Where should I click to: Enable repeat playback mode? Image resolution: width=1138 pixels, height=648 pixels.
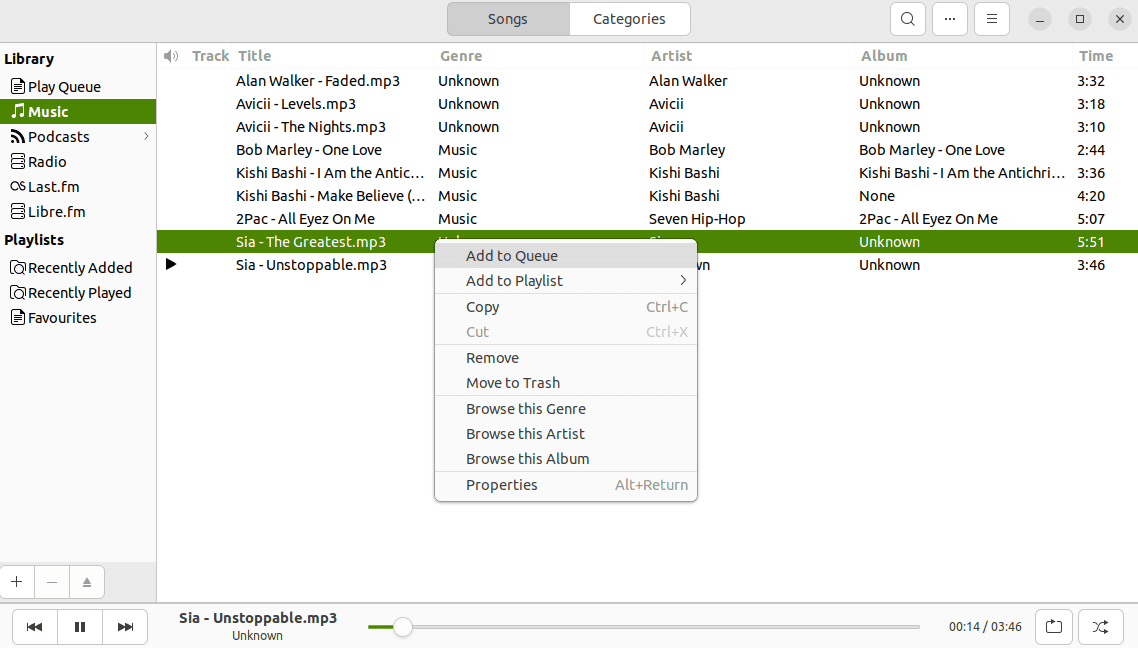click(1054, 627)
